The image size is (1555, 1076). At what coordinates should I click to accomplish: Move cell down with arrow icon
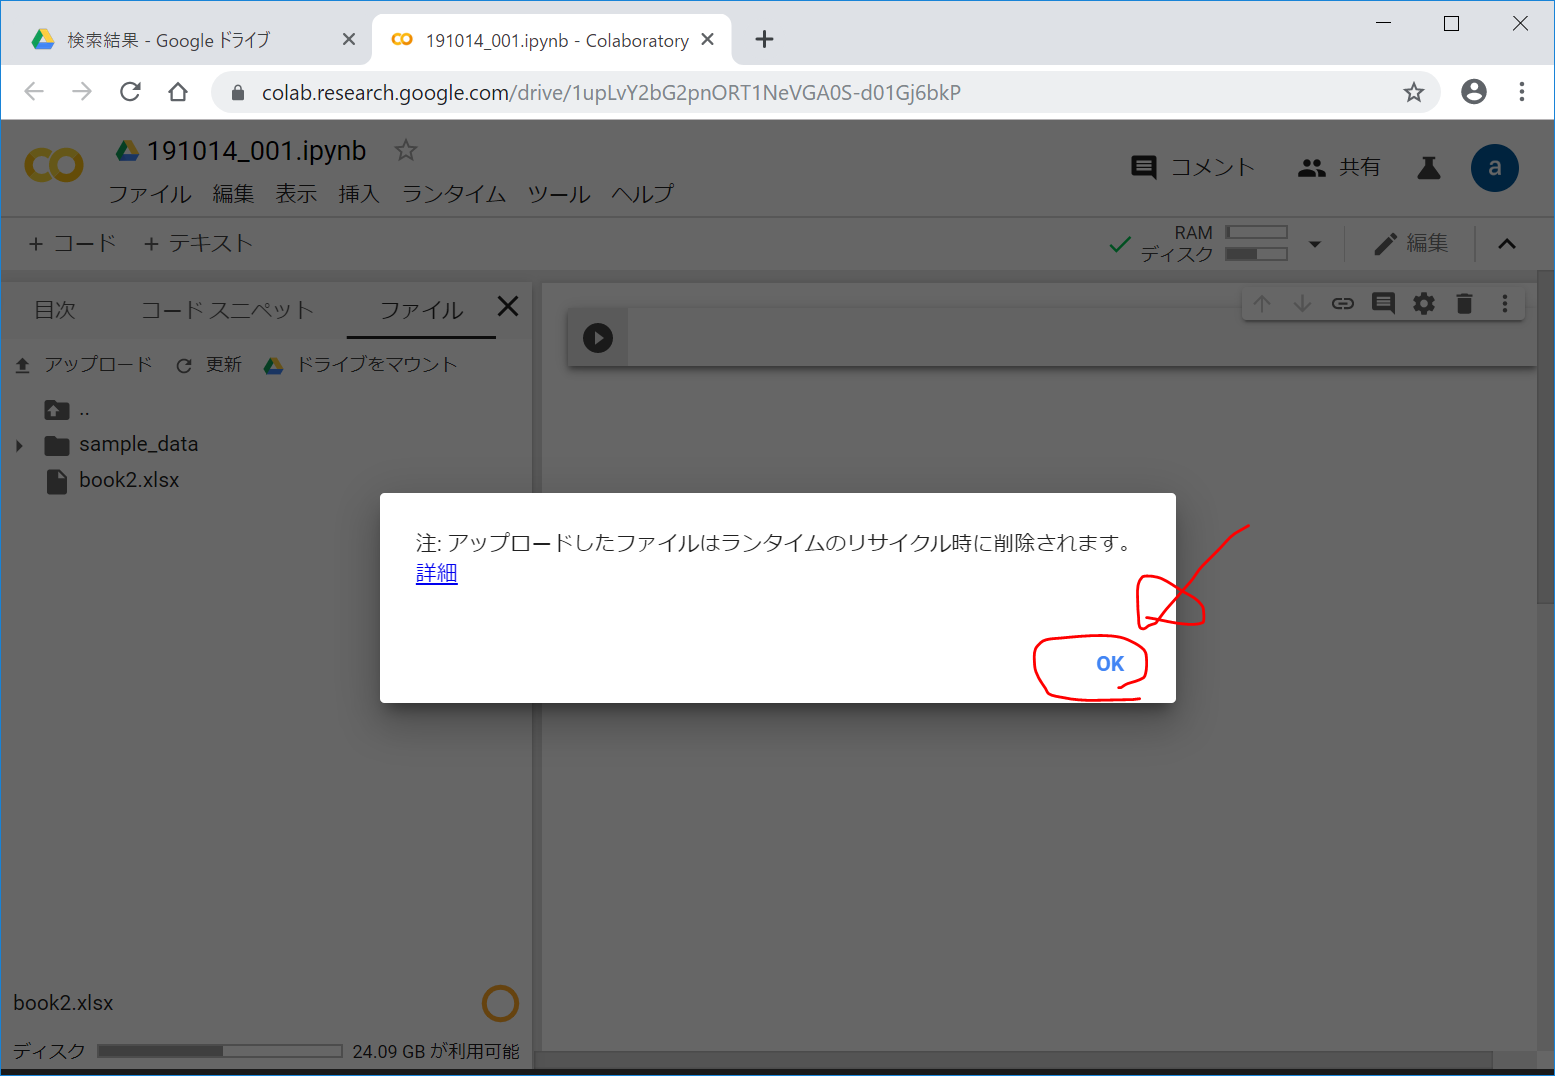point(1302,303)
